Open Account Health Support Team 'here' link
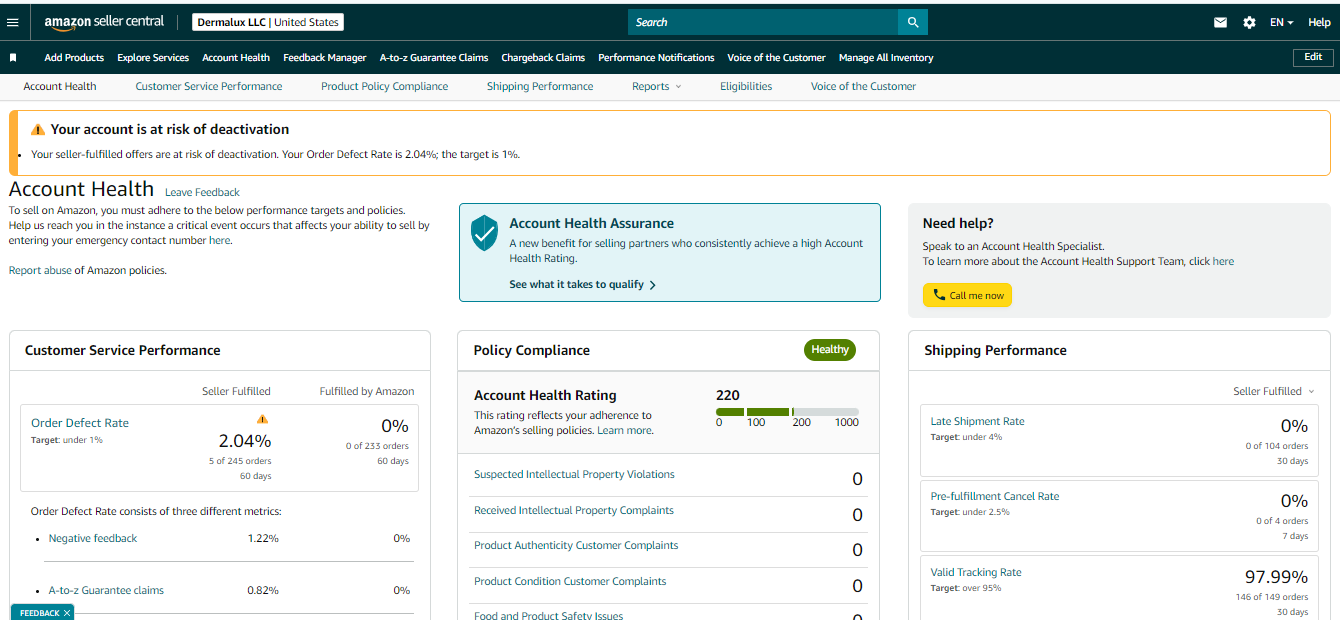This screenshot has height=620, width=1340. click(1223, 261)
